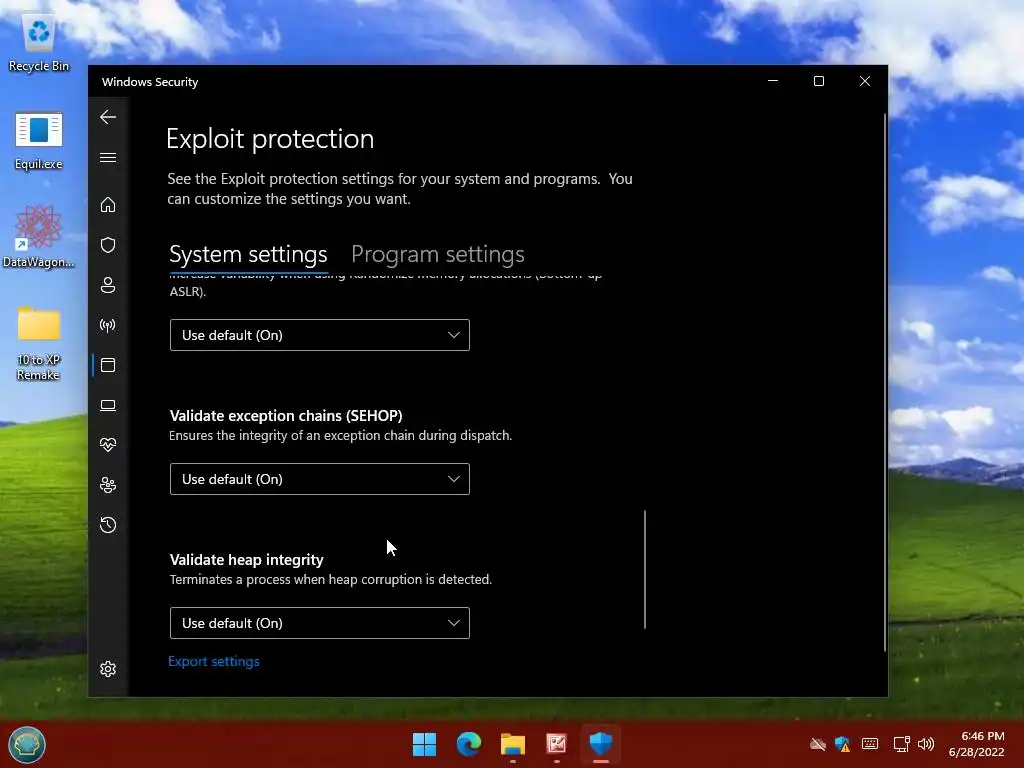Open the Validate exception chains (SEHOP) dropdown
Image resolution: width=1024 pixels, height=768 pixels.
(x=319, y=479)
